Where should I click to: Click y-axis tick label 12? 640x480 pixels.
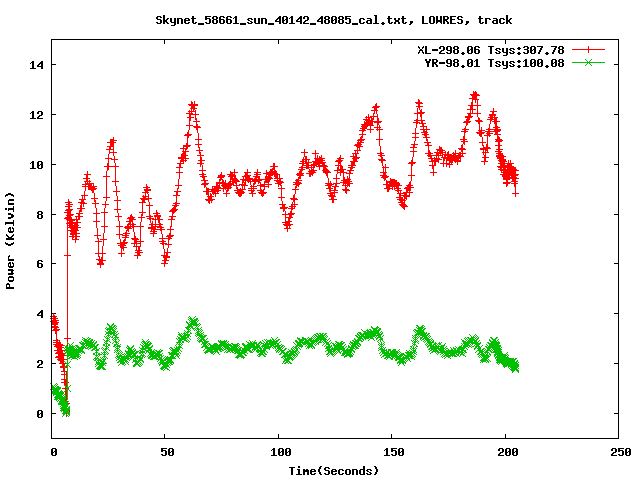click(37, 115)
